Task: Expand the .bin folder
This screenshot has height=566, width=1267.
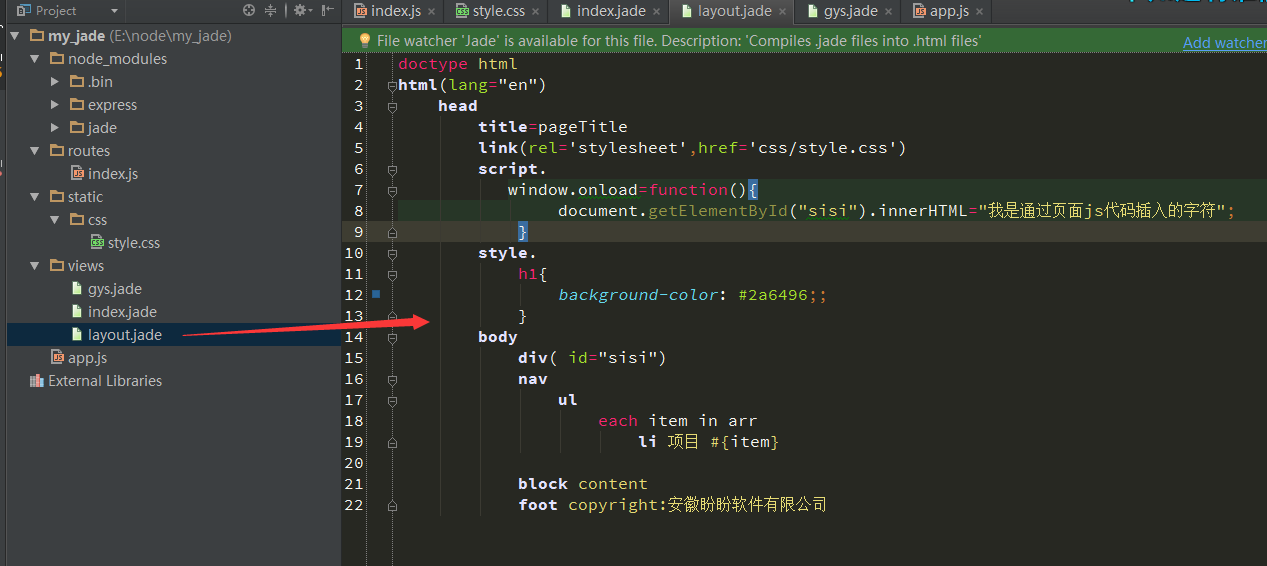Action: click(55, 82)
